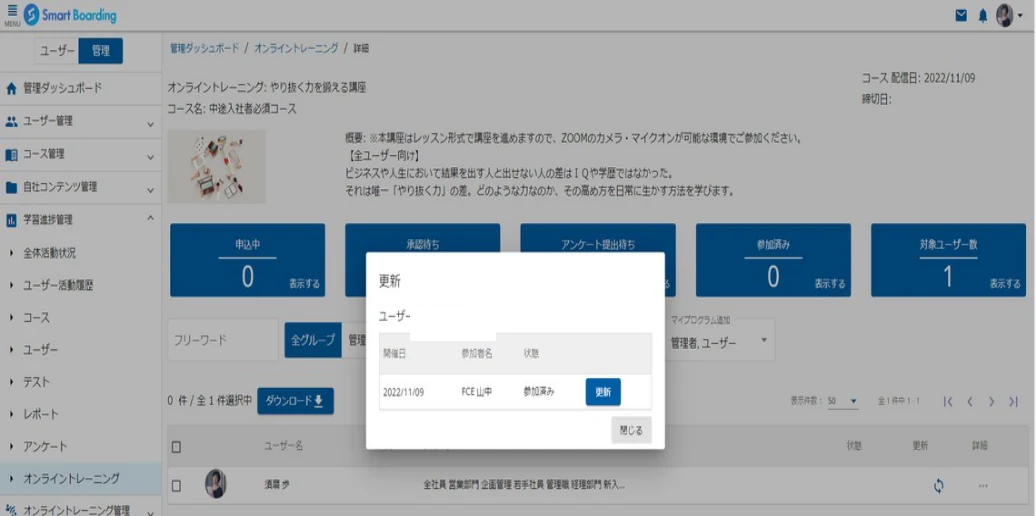The image size is (1036, 516).
Task: Click the ダウンロード button
Action: [x=295, y=401]
